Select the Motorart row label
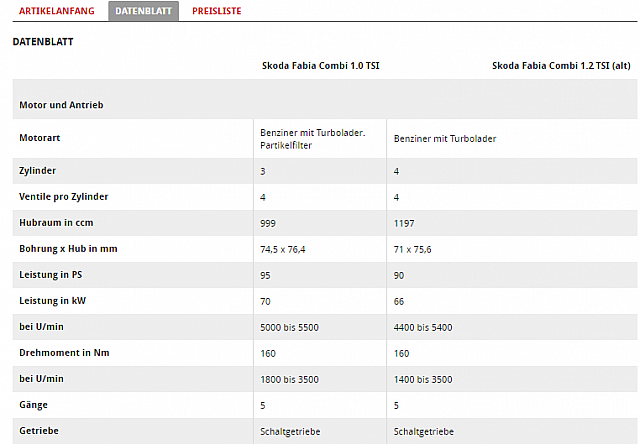Viewport: 640px width, 444px height. 40,138
